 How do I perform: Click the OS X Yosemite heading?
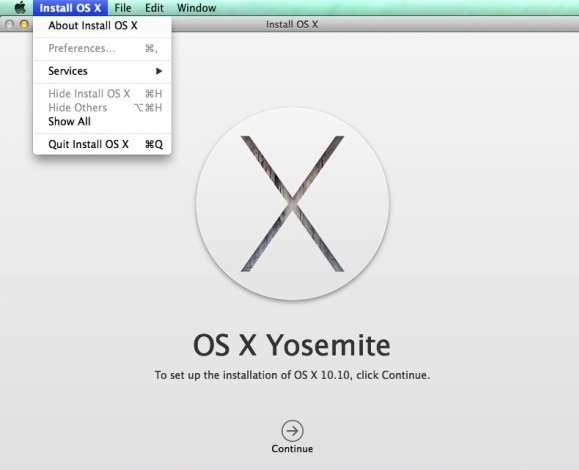click(292, 345)
